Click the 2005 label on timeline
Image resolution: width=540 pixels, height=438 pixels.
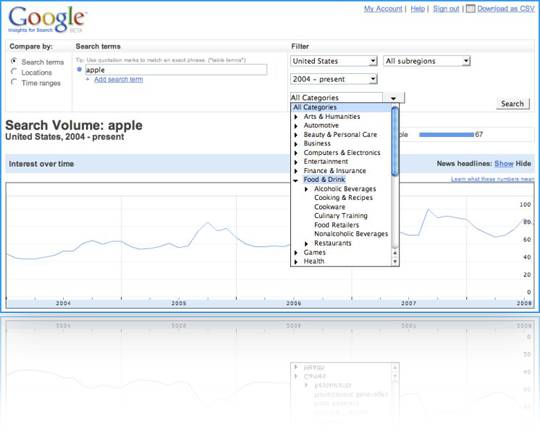[x=179, y=303]
